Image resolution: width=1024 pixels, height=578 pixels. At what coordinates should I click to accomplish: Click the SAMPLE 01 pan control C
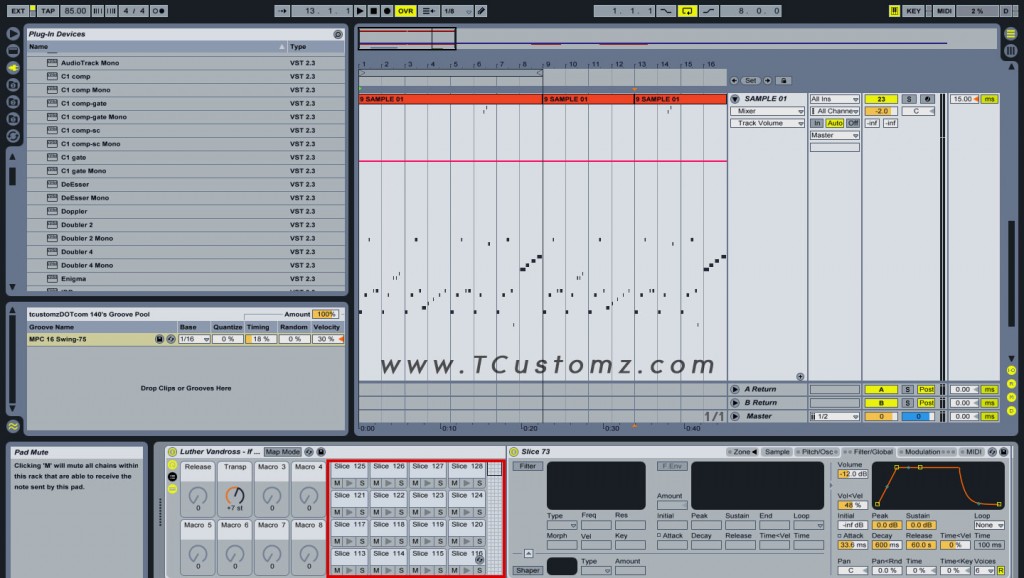click(918, 111)
